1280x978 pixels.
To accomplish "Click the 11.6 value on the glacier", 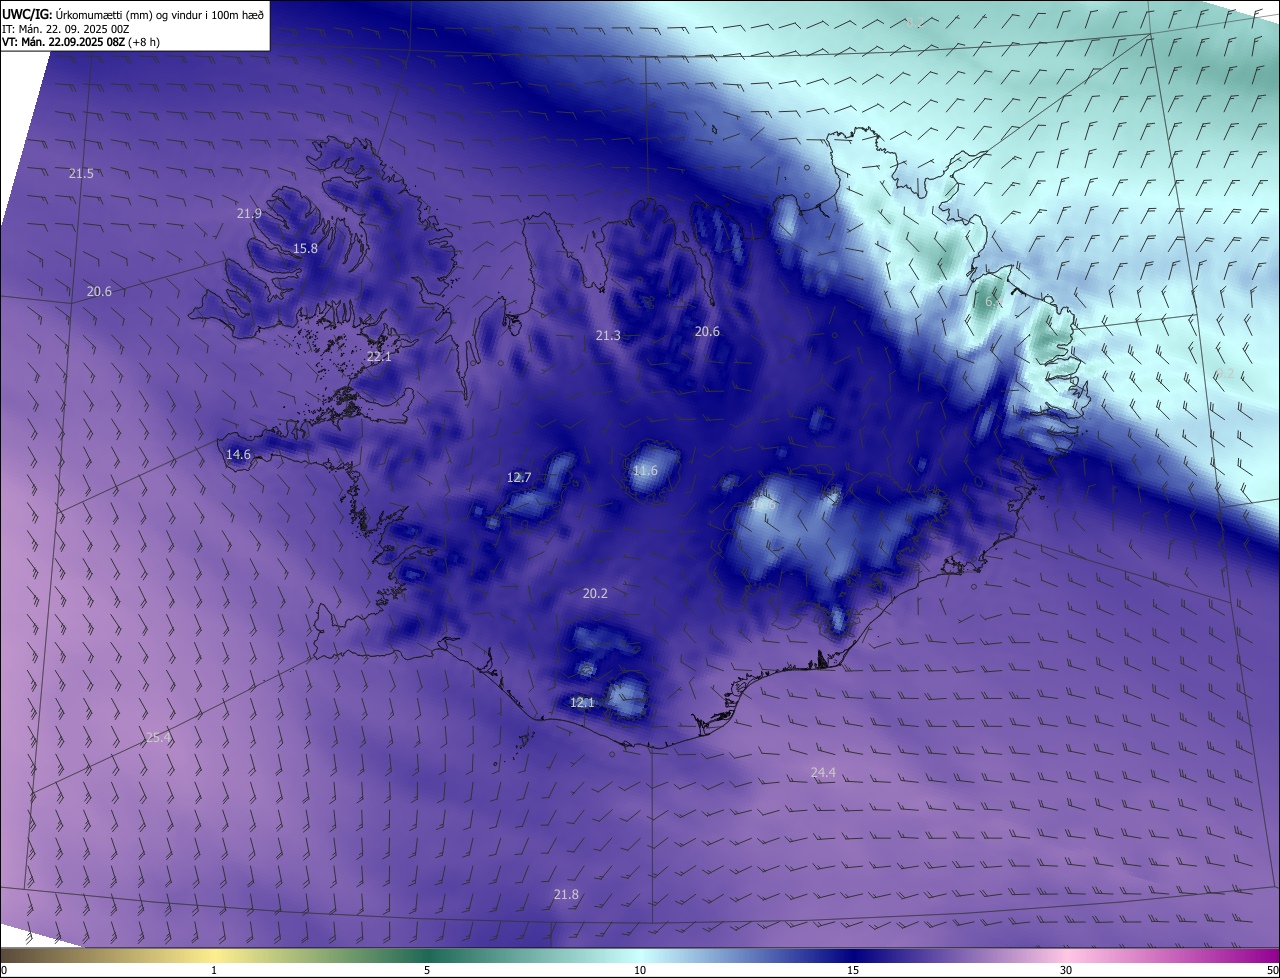I will pyautogui.click(x=646, y=471).
